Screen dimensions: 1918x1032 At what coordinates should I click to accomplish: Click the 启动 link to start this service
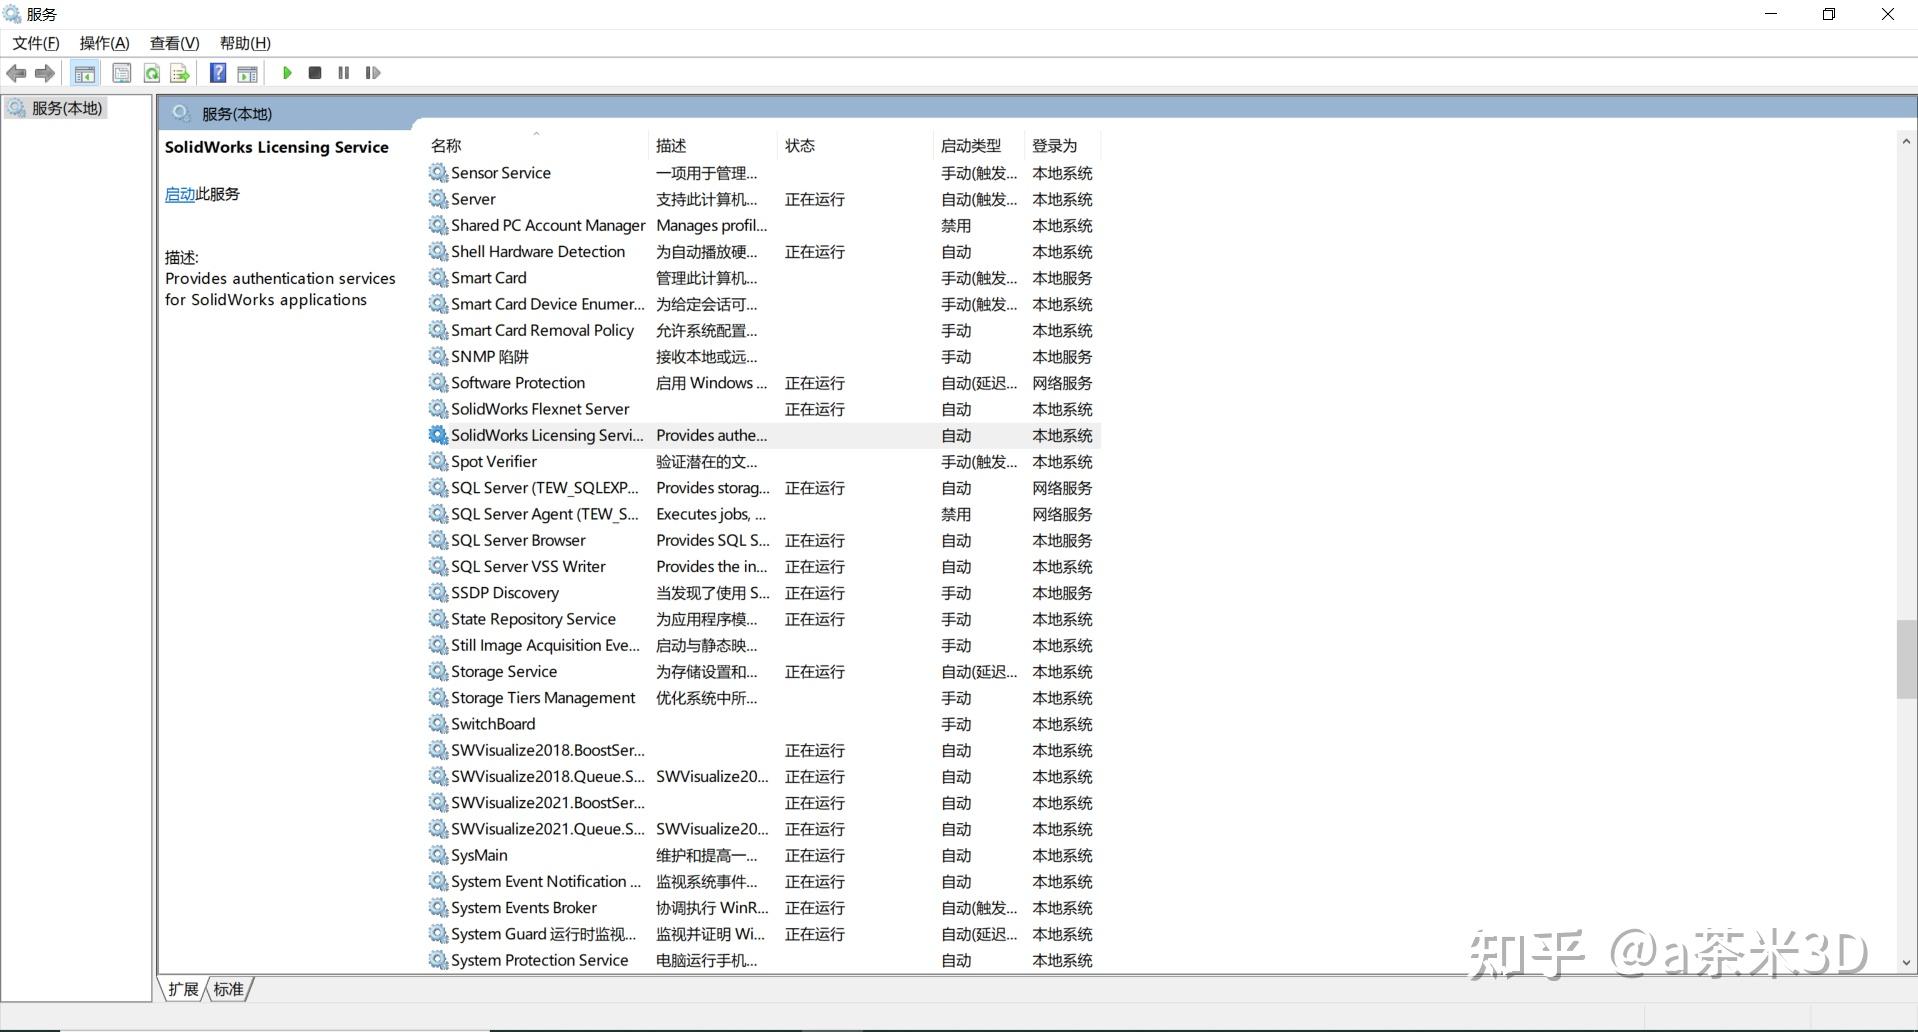coord(180,194)
